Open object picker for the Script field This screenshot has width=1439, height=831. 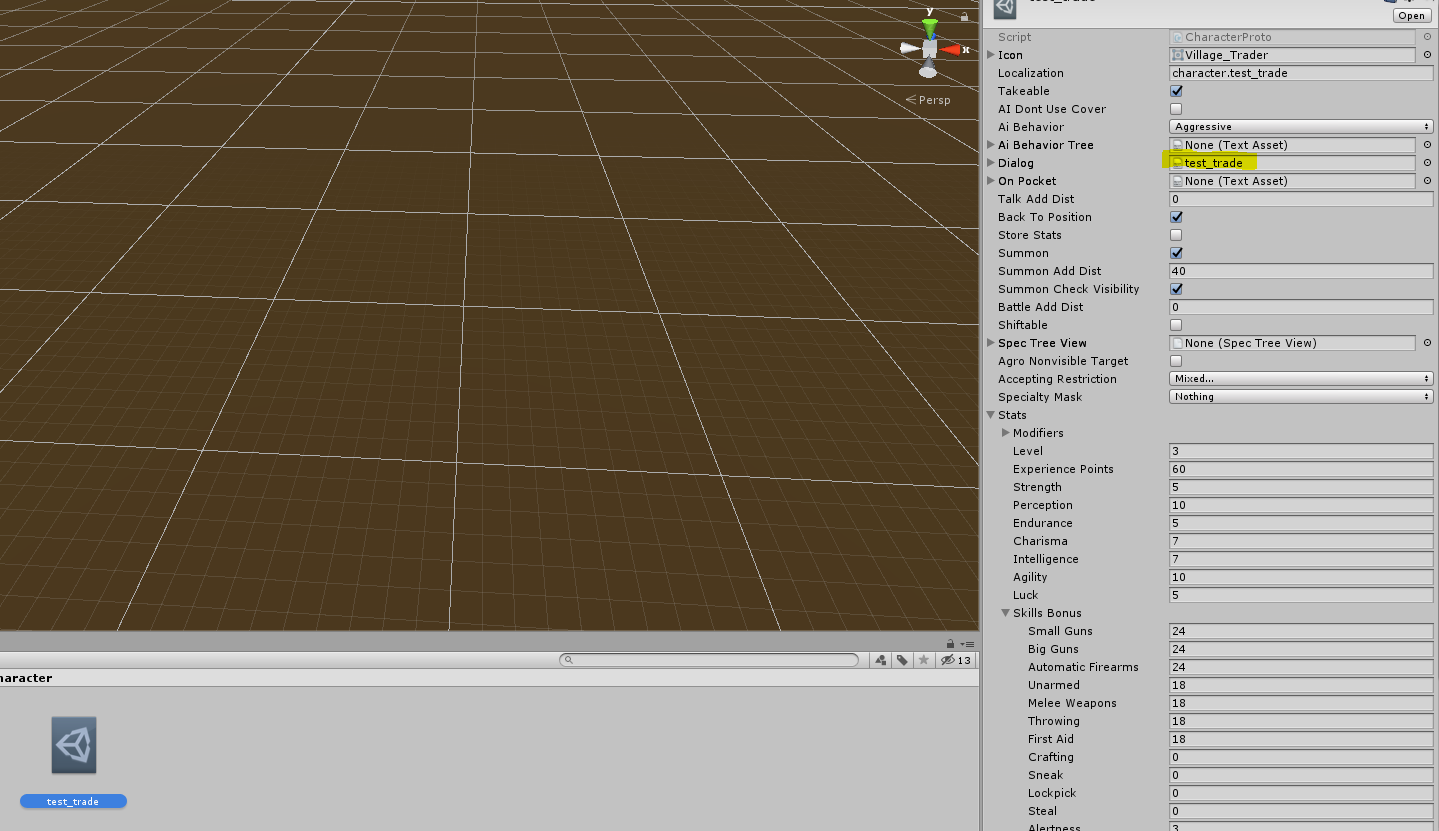tap(1427, 37)
